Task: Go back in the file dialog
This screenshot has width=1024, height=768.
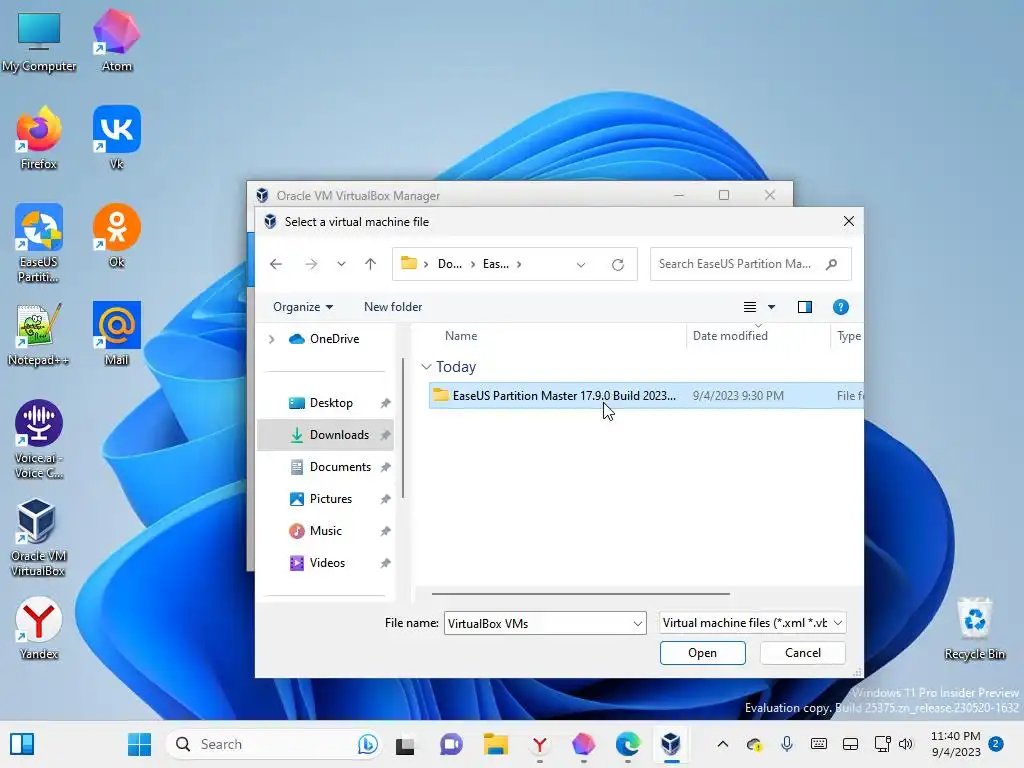Action: pyautogui.click(x=276, y=264)
